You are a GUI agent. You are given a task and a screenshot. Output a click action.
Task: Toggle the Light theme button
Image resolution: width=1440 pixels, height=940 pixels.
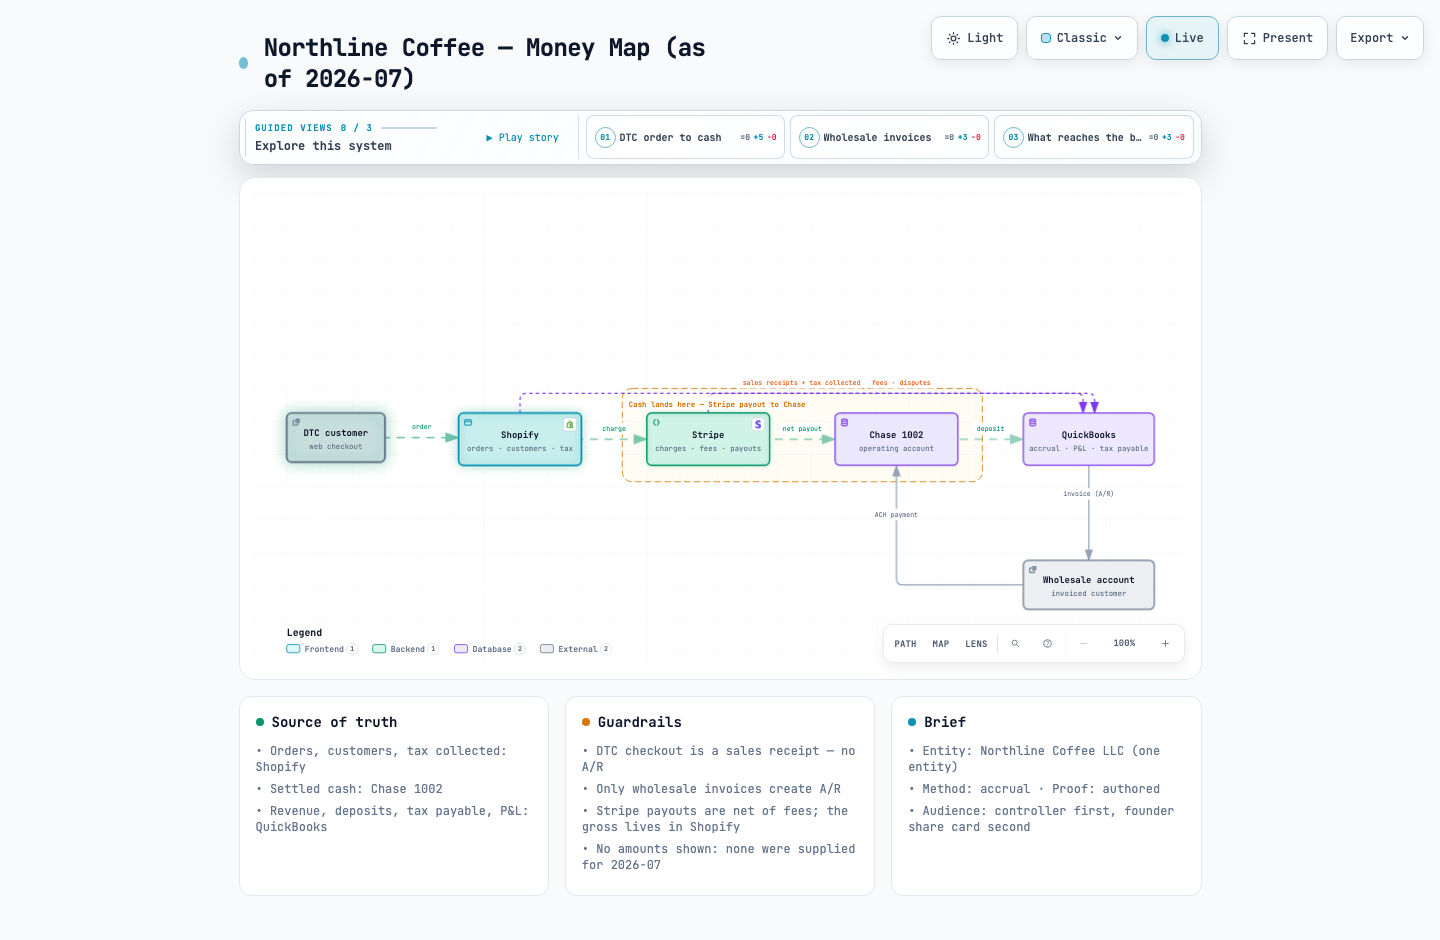pyautogui.click(x=974, y=38)
